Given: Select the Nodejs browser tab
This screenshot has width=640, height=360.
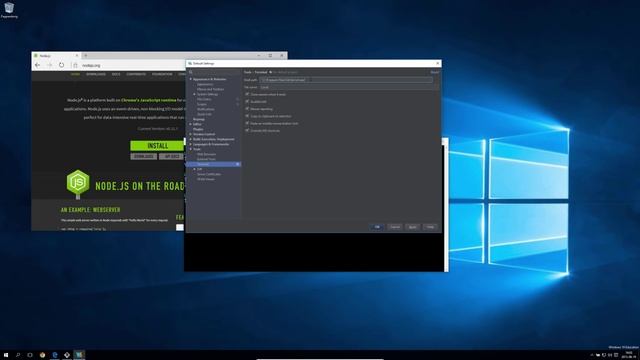Looking at the screenshot, I should tap(56, 56).
